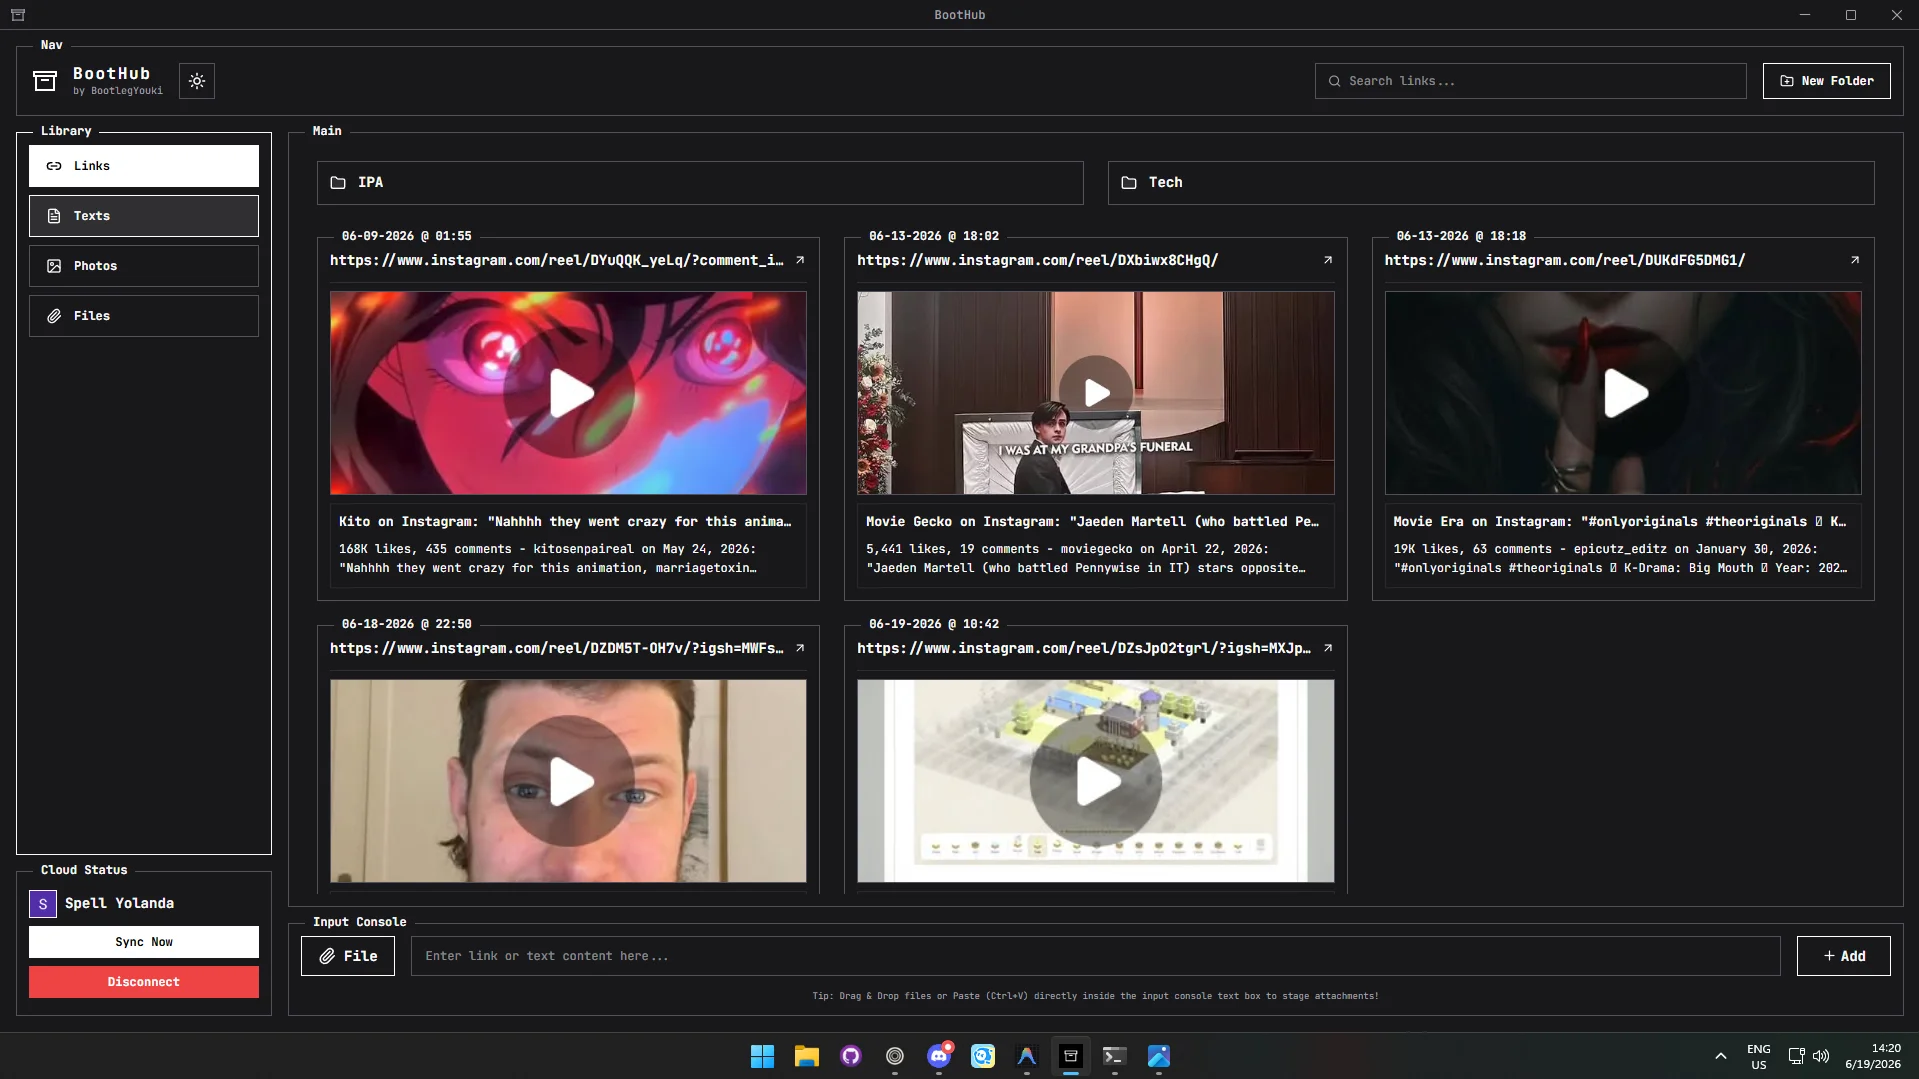Click the ENG US language indicator
This screenshot has width=1919, height=1079.
click(x=1759, y=1057)
